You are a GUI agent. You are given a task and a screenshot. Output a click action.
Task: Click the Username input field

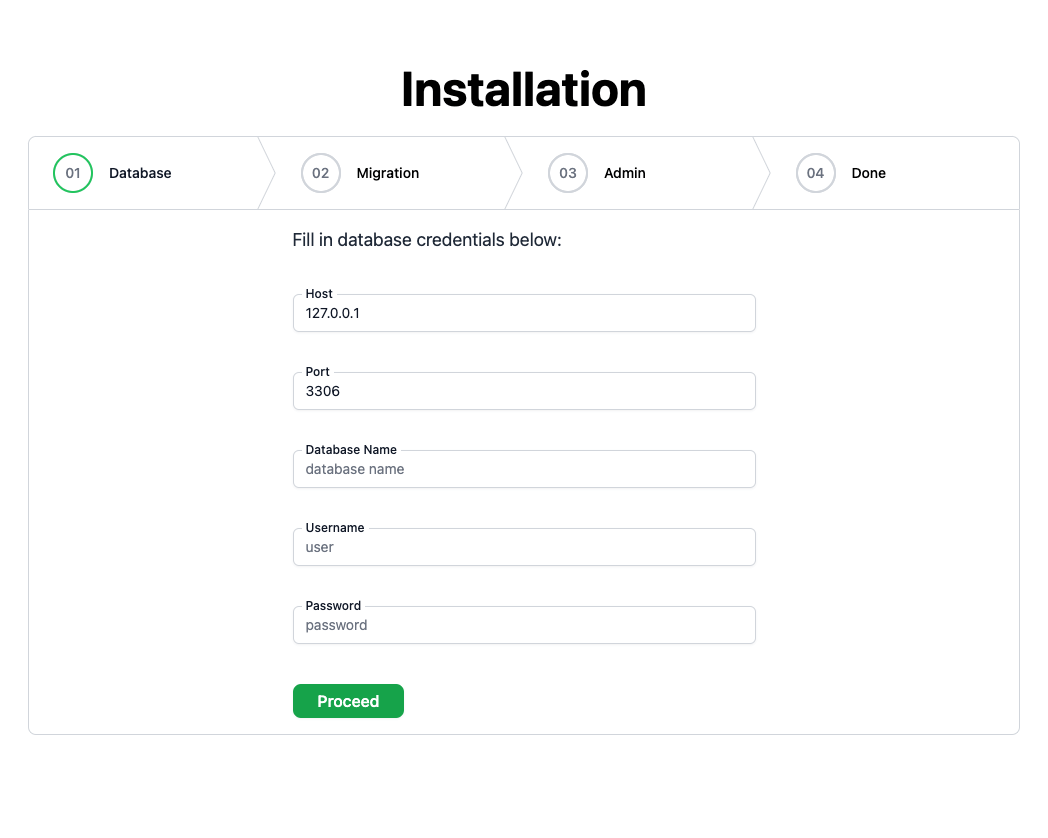pyautogui.click(x=524, y=547)
